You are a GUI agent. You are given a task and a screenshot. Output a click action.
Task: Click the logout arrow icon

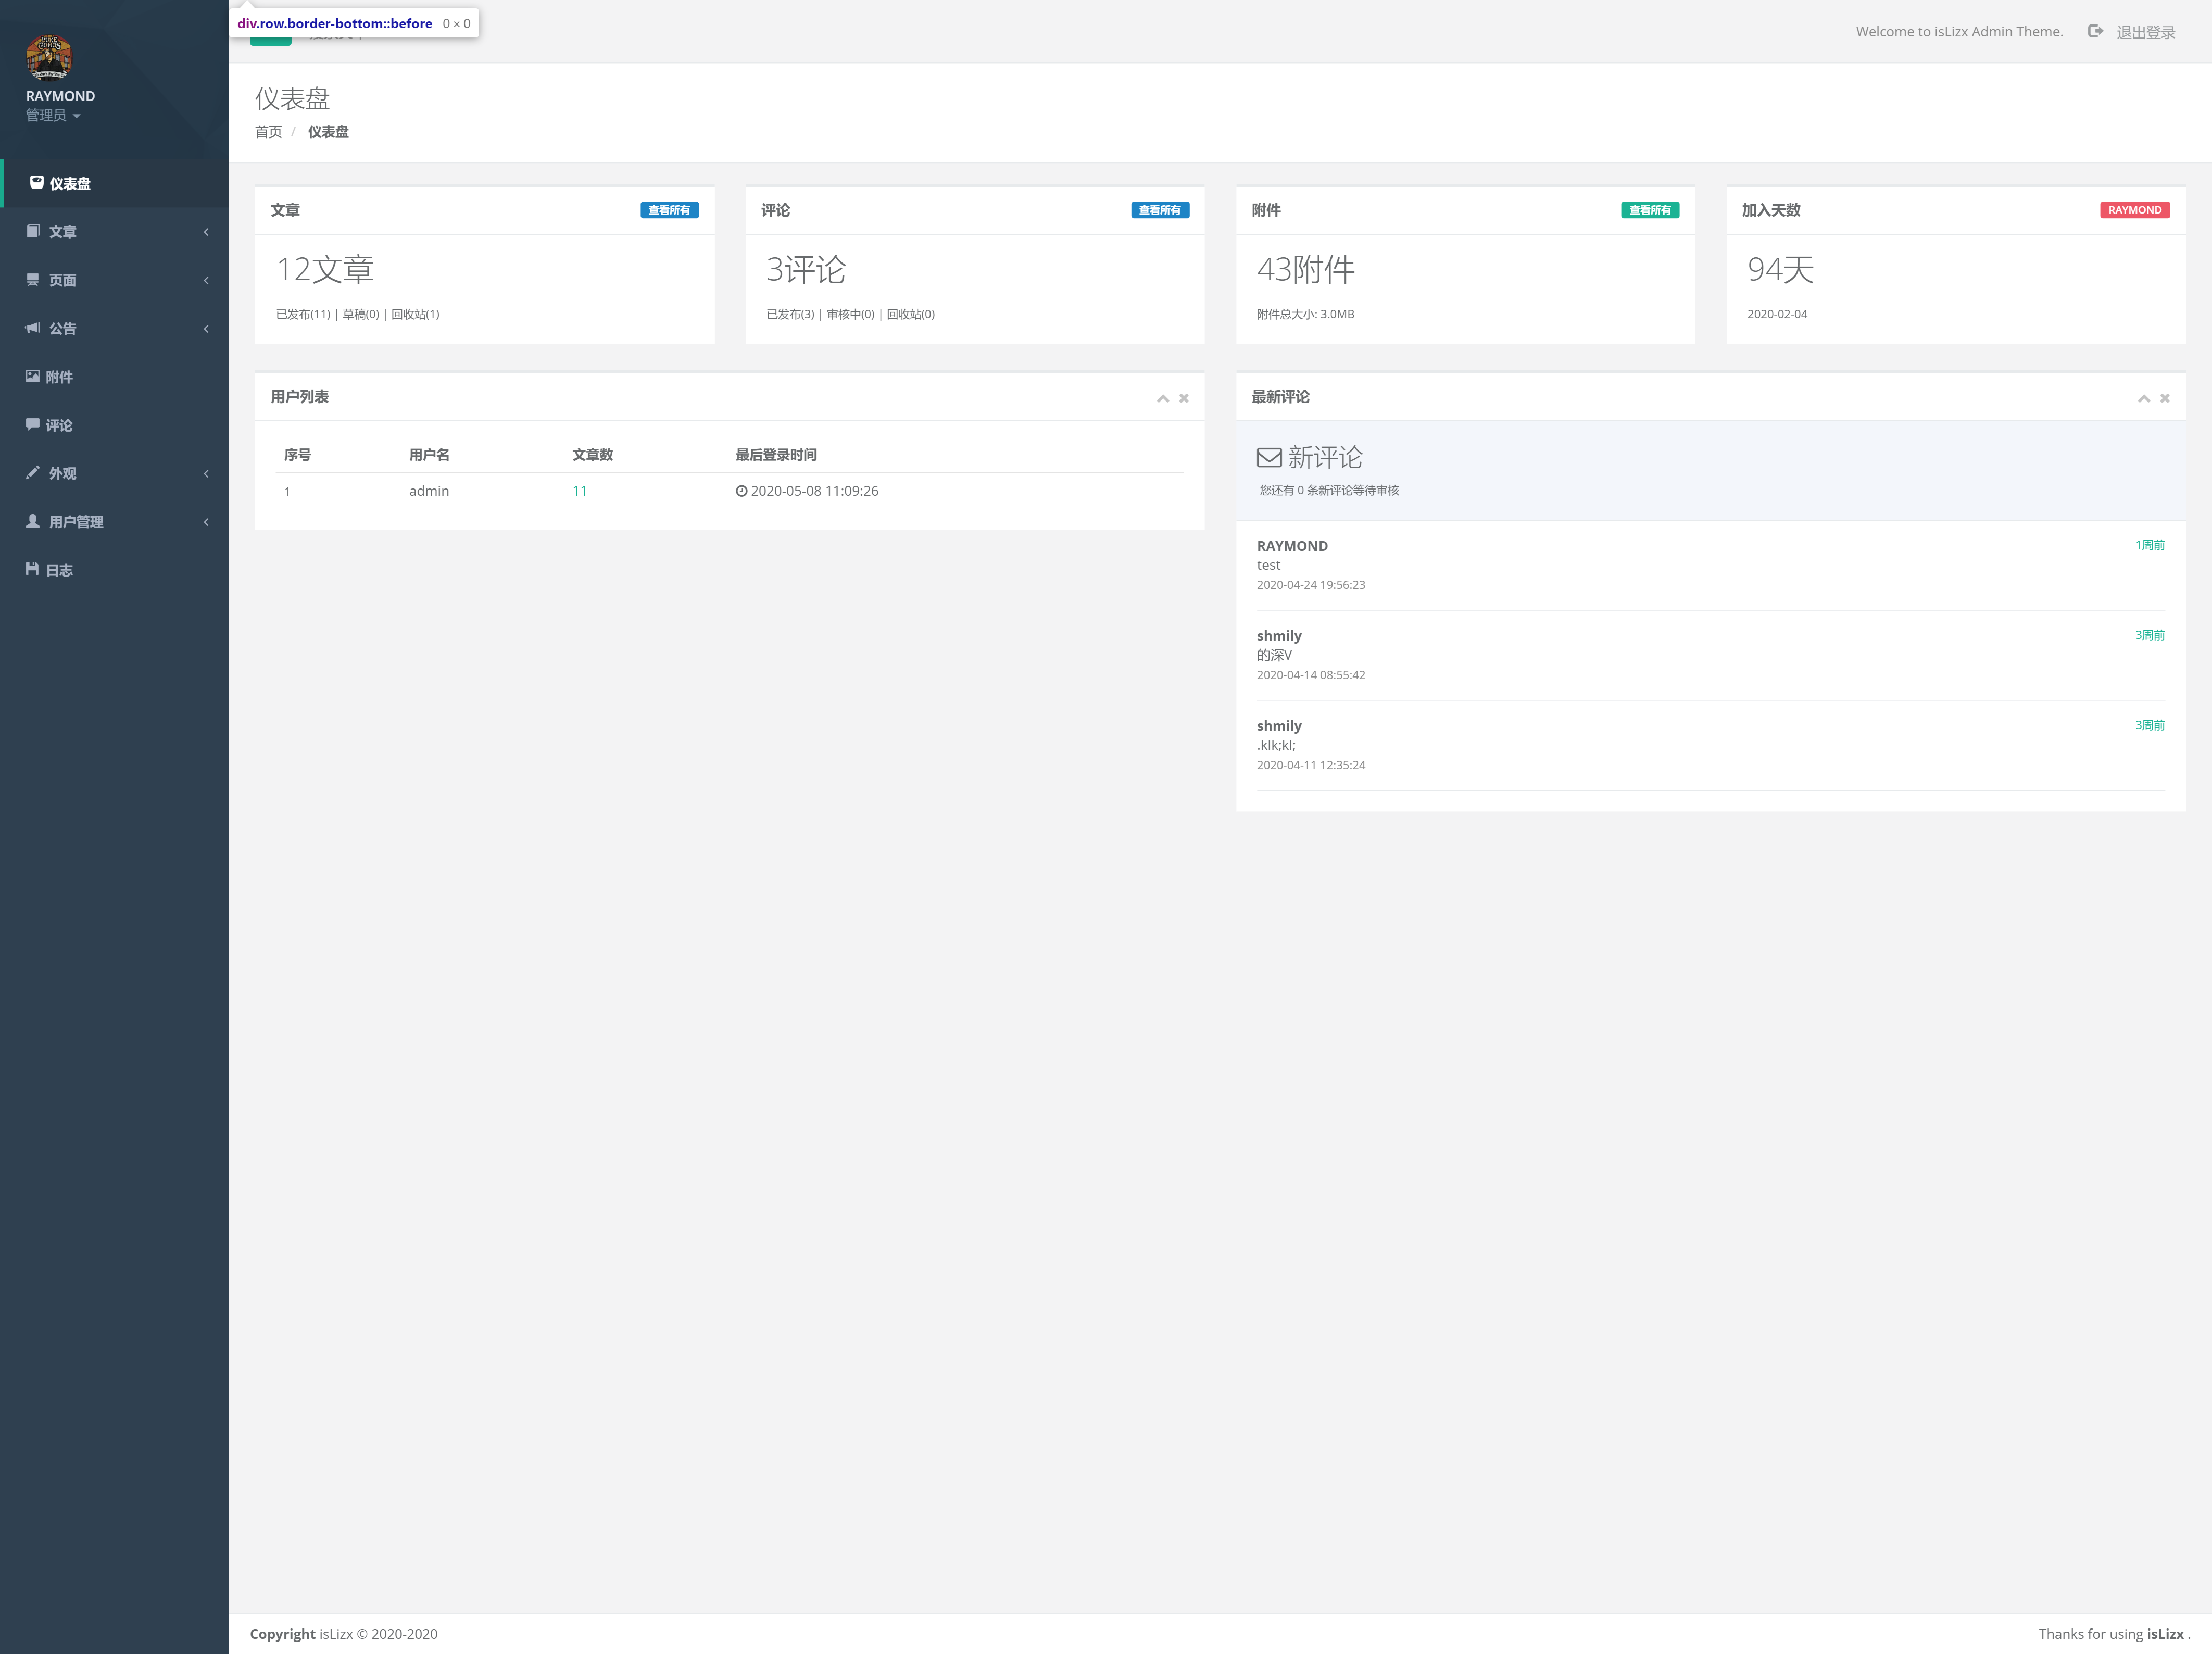pos(2095,31)
